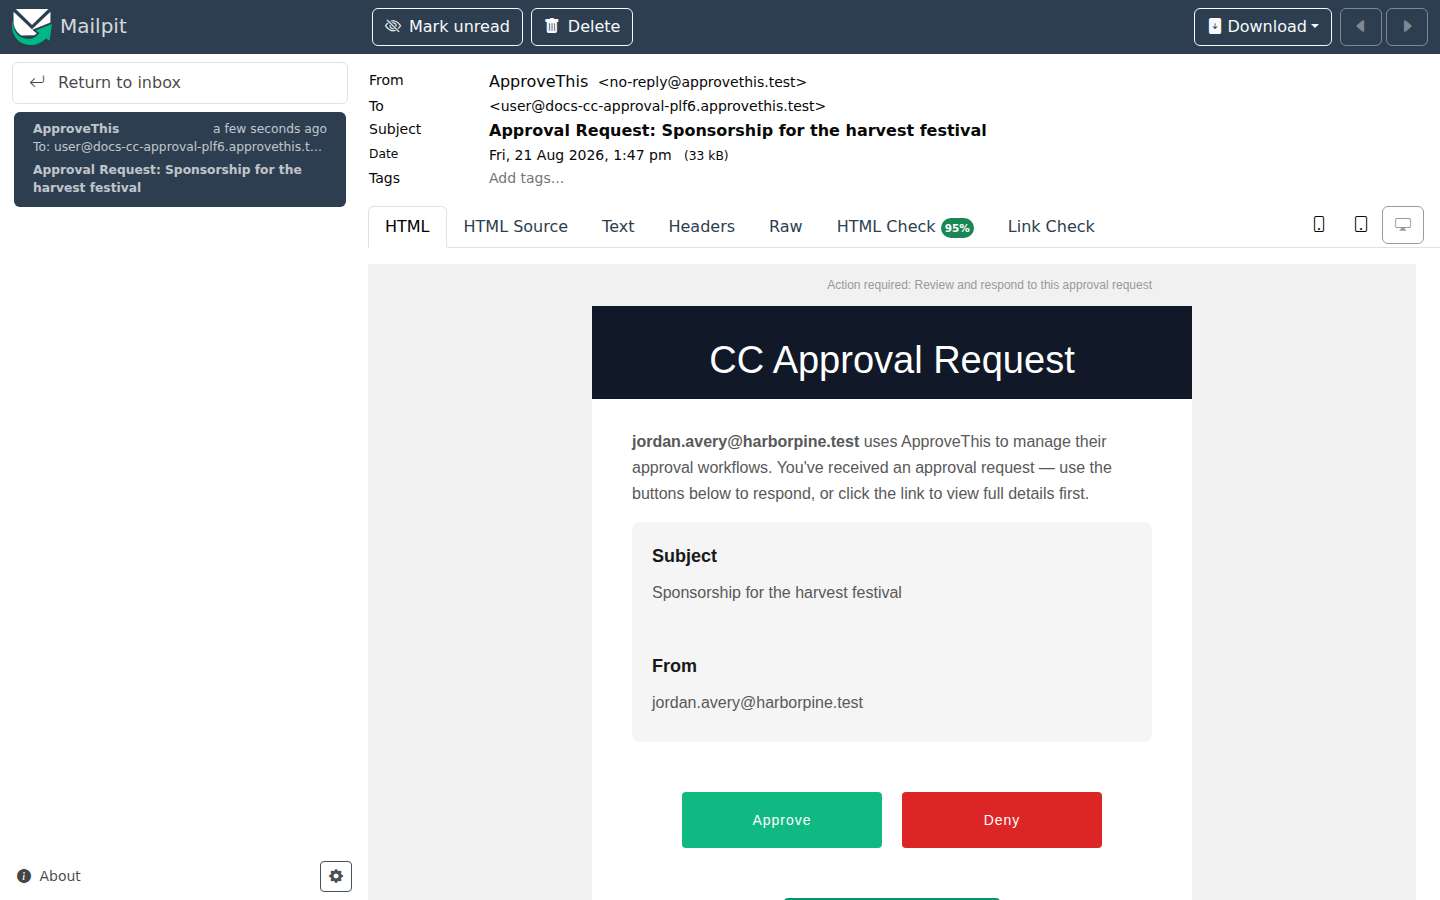The width and height of the screenshot is (1440, 900).
Task: Click the 'Action required' preheader text
Action: (990, 285)
